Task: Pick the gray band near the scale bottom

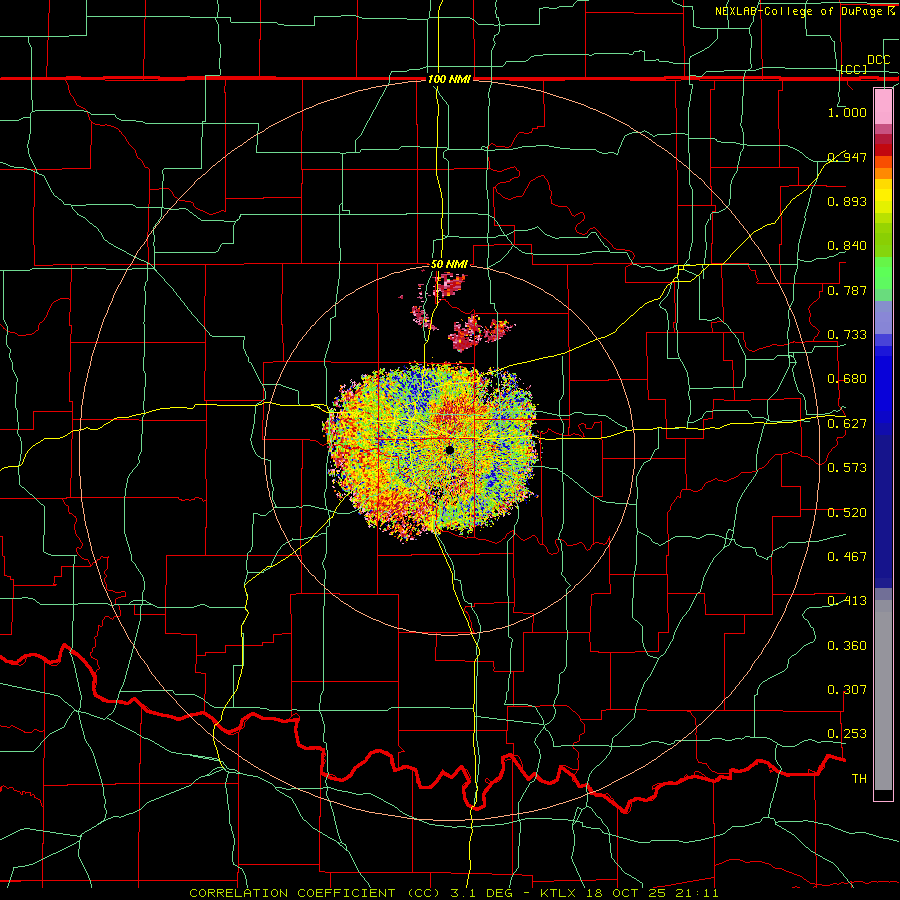Action: (x=883, y=695)
